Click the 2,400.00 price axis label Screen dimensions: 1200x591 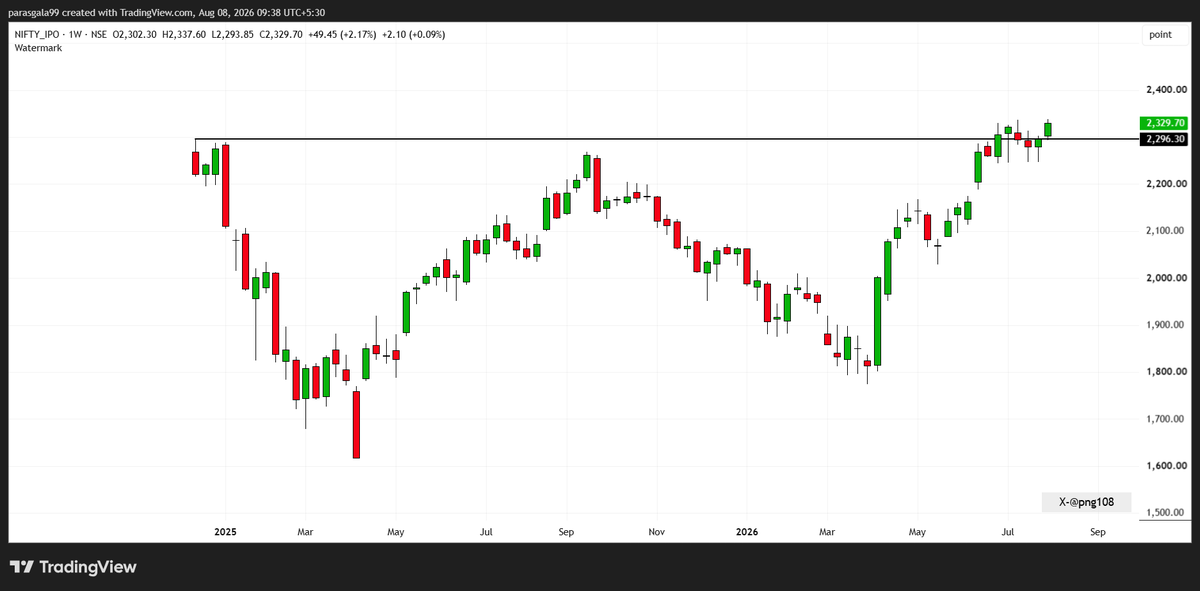(1165, 90)
